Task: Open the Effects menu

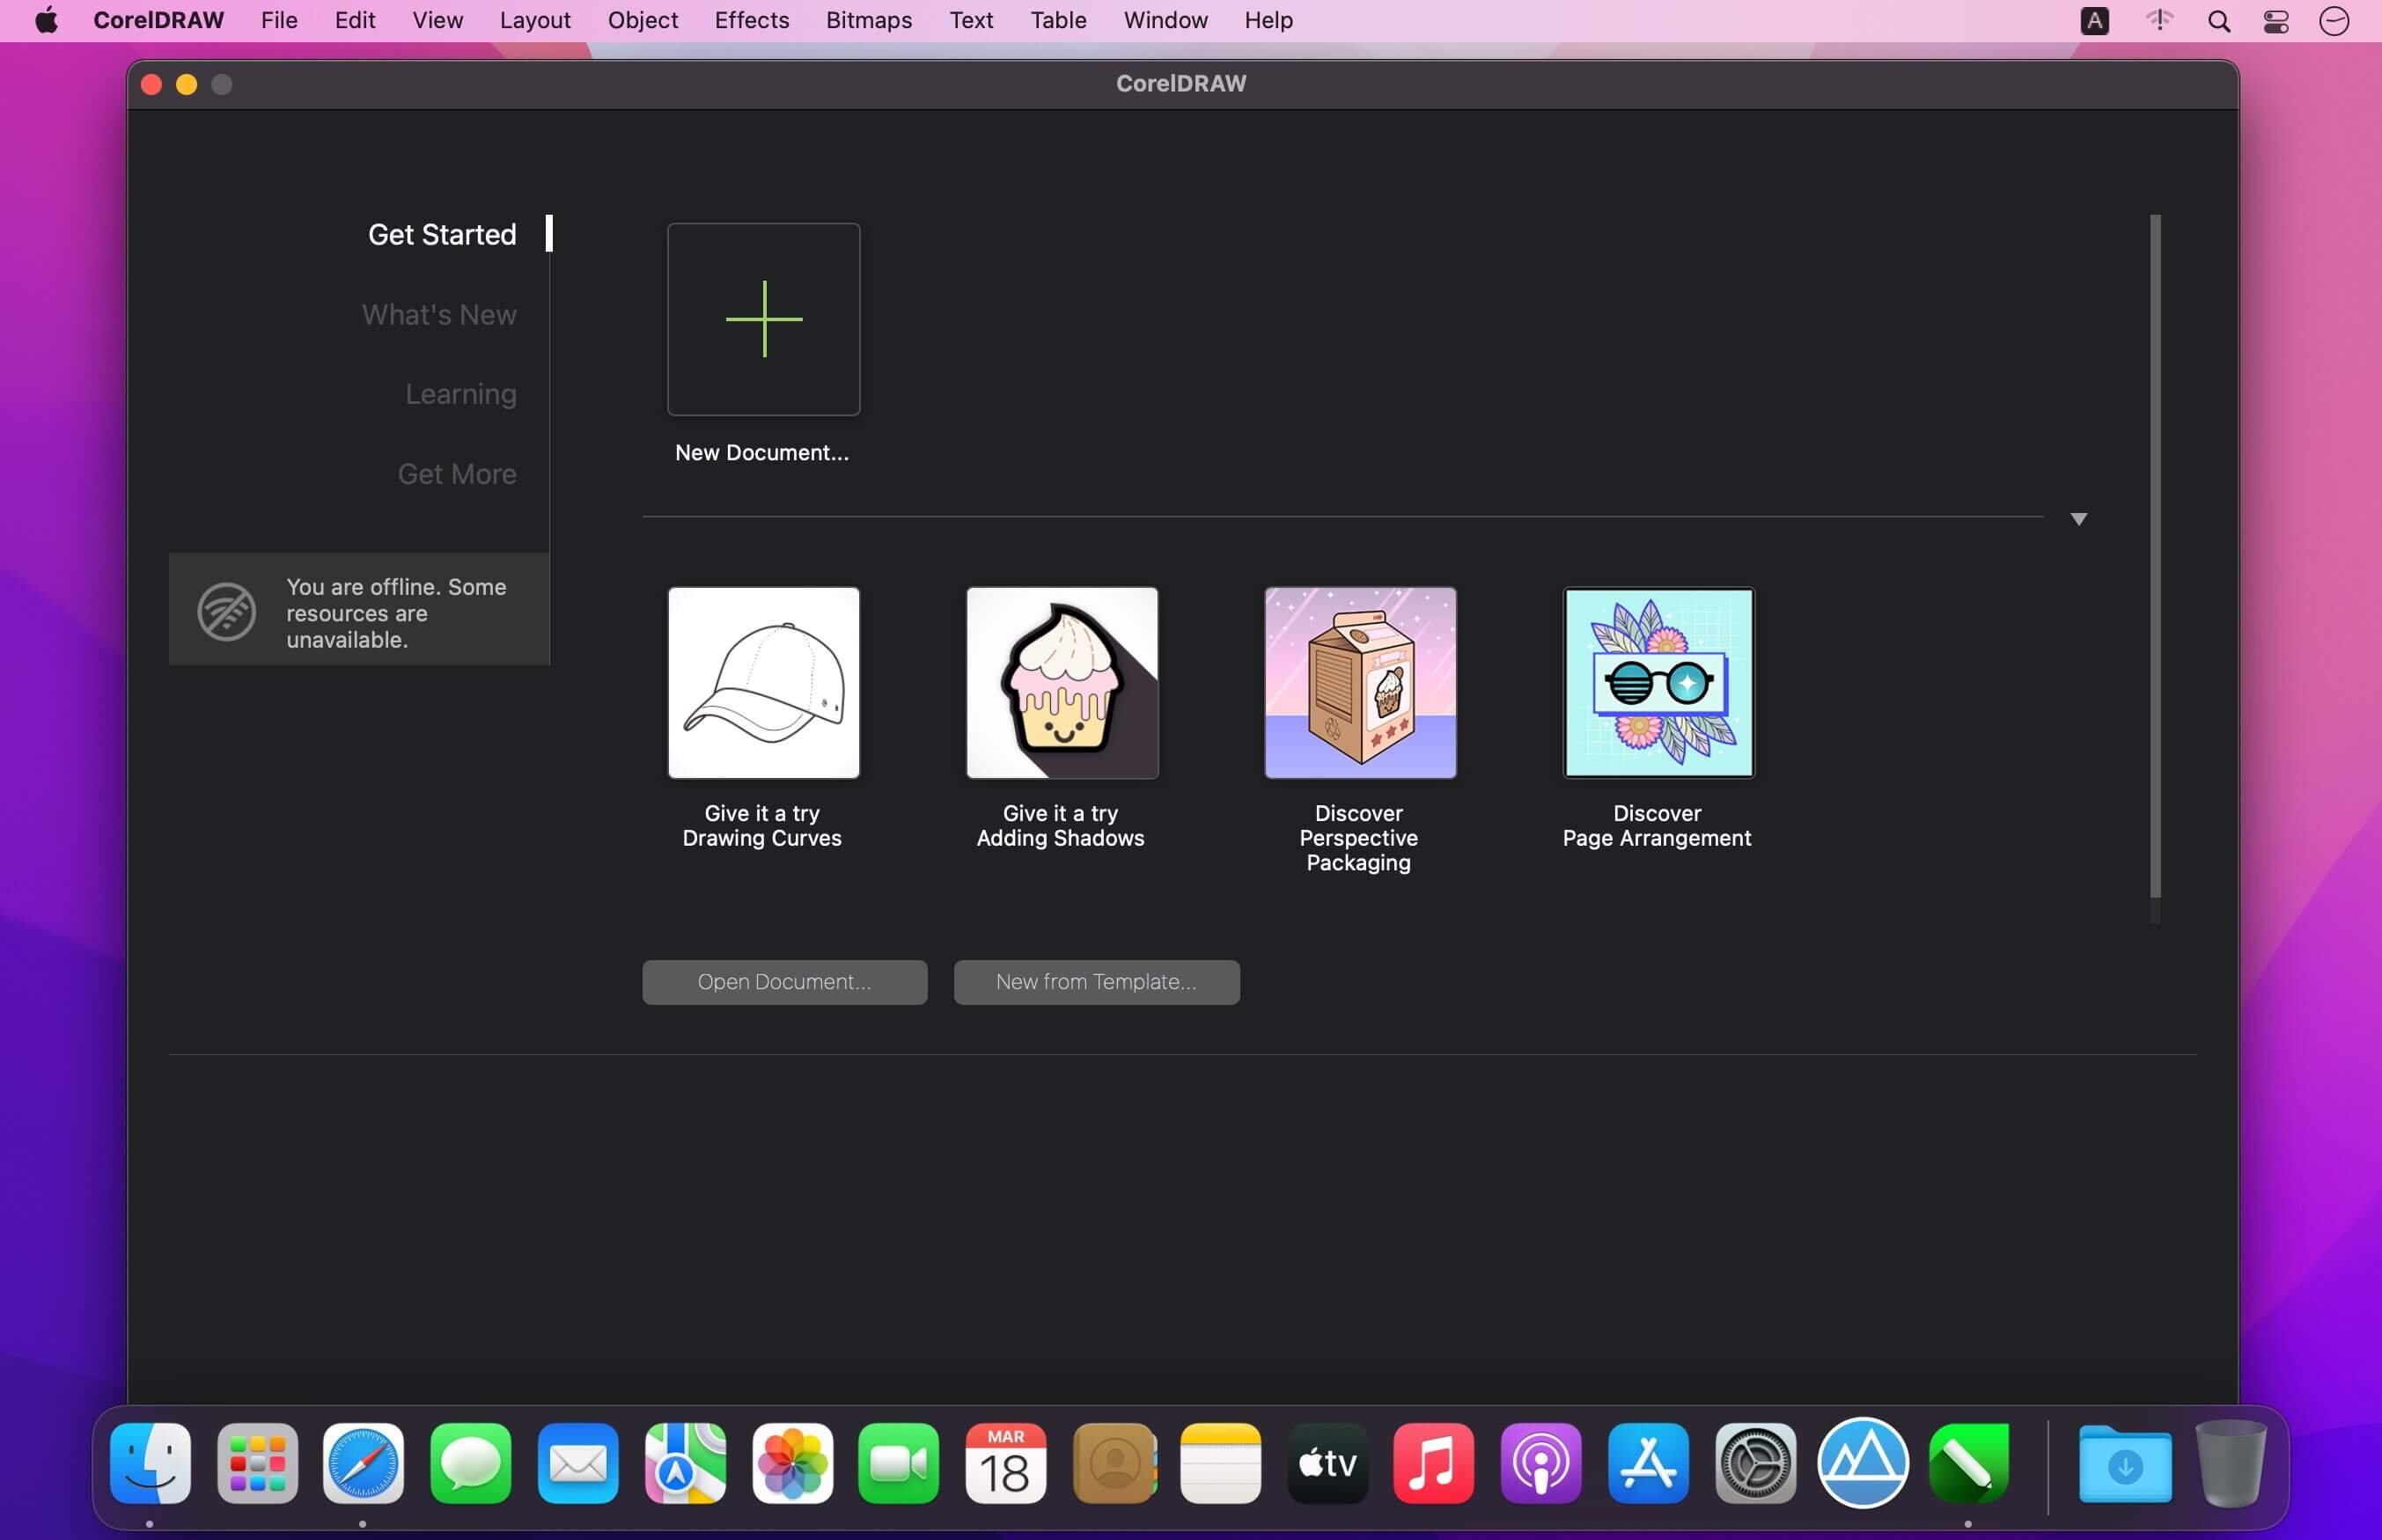Action: (751, 21)
